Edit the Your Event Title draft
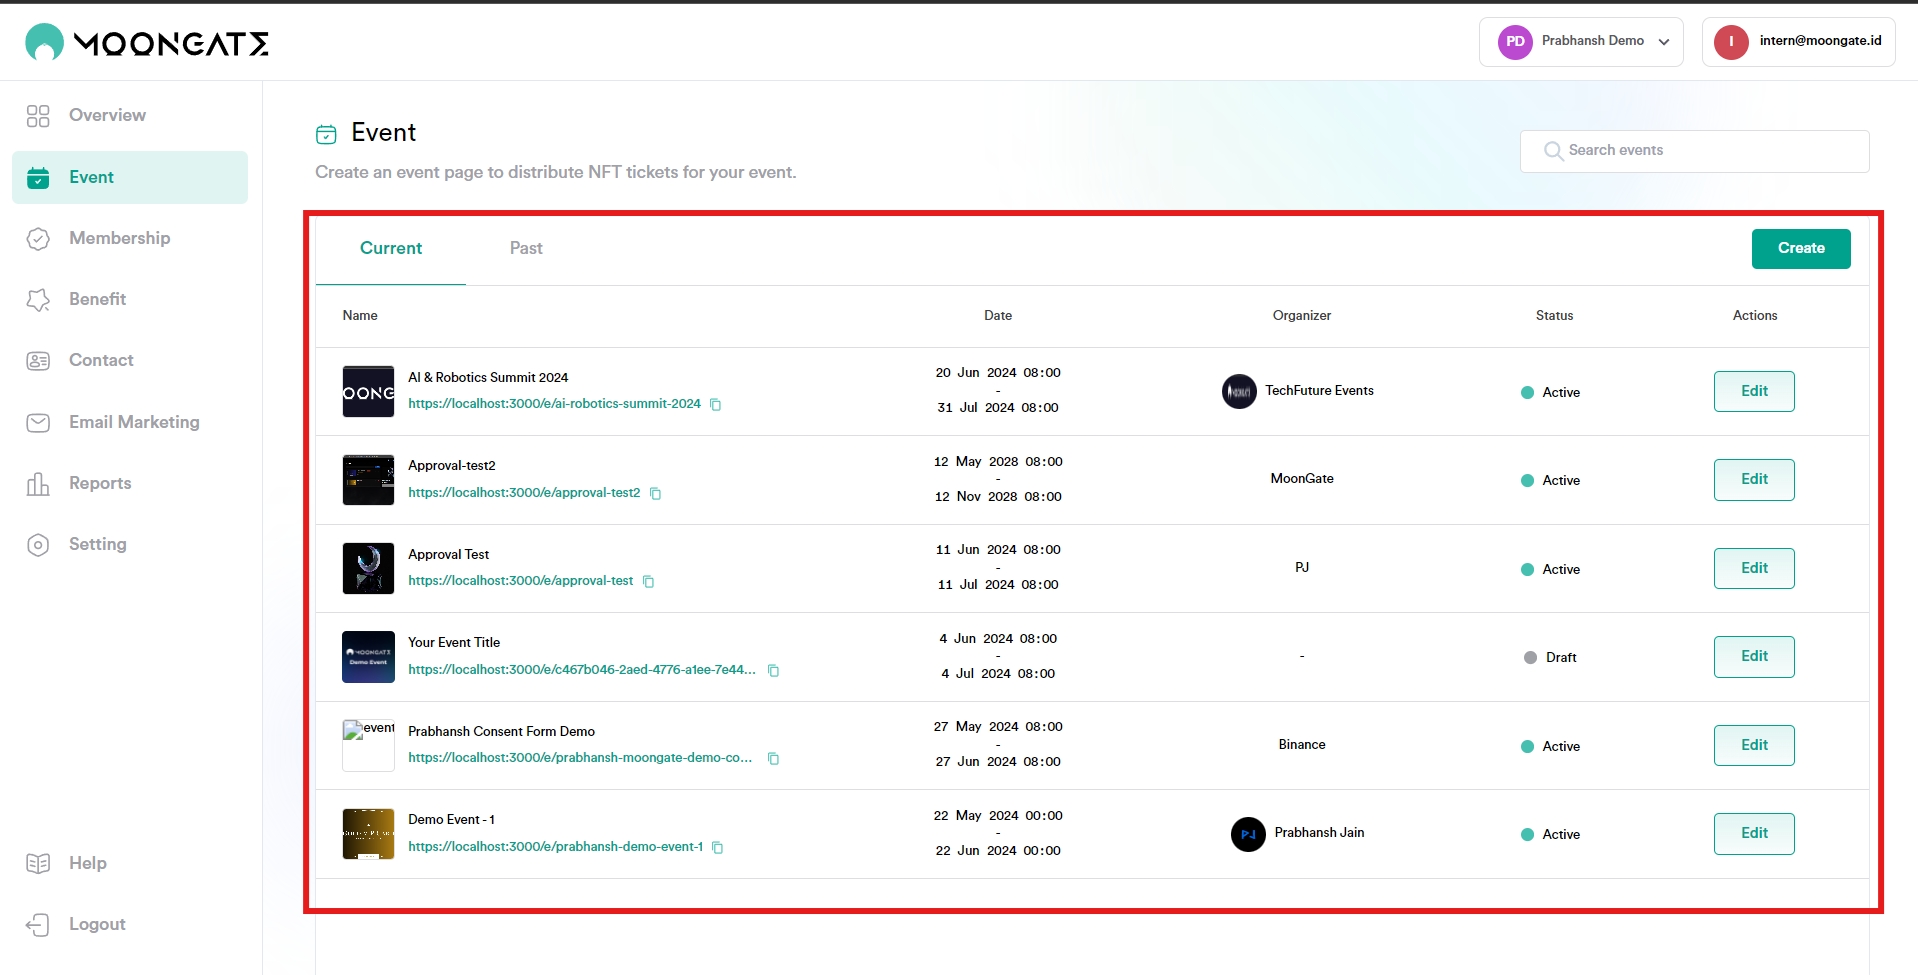Viewport: 1918px width, 975px height. (x=1753, y=657)
